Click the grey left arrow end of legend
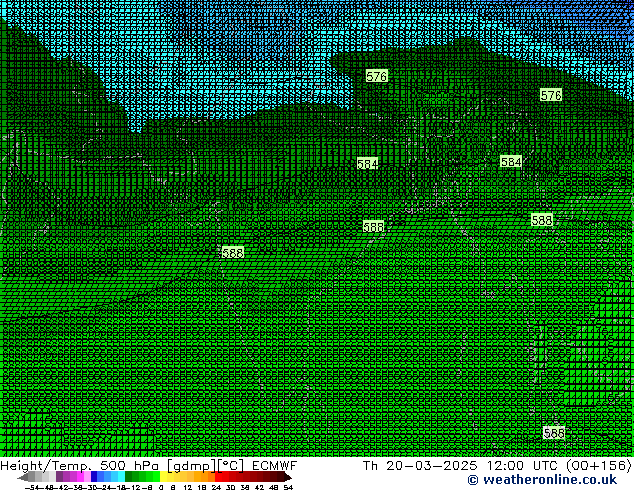The image size is (634, 490). pos(23,477)
